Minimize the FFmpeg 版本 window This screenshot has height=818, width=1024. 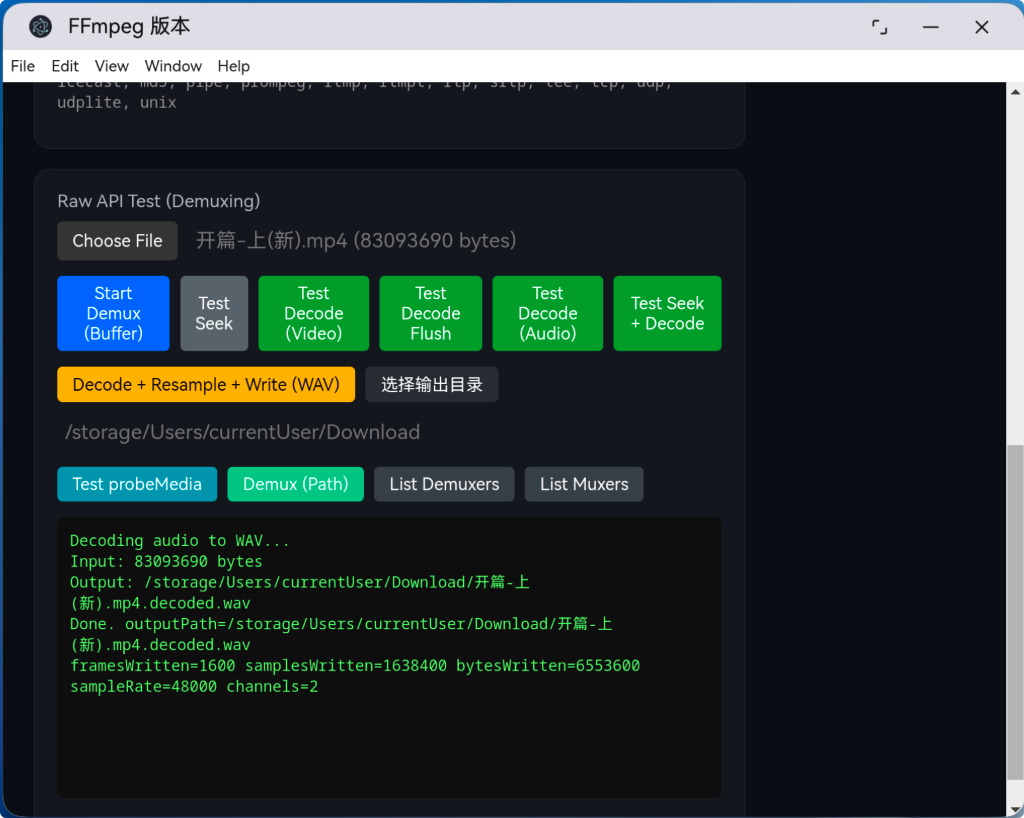pos(931,27)
